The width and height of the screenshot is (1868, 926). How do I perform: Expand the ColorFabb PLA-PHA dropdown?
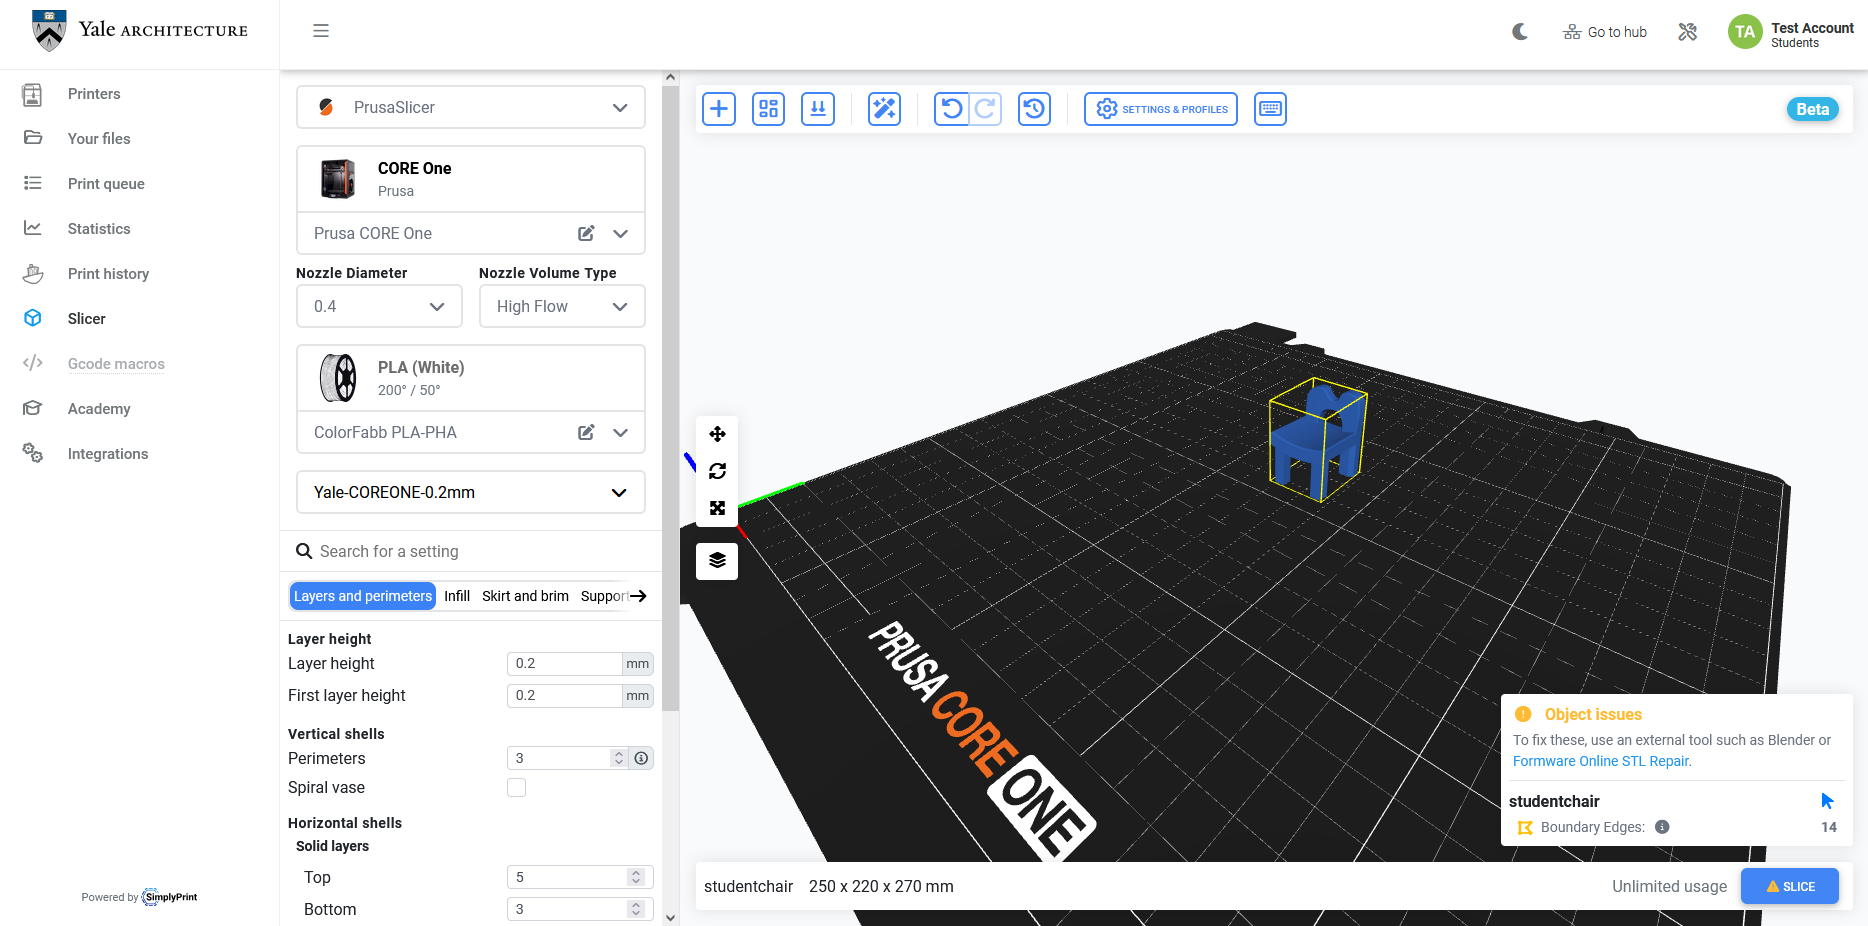pos(621,432)
